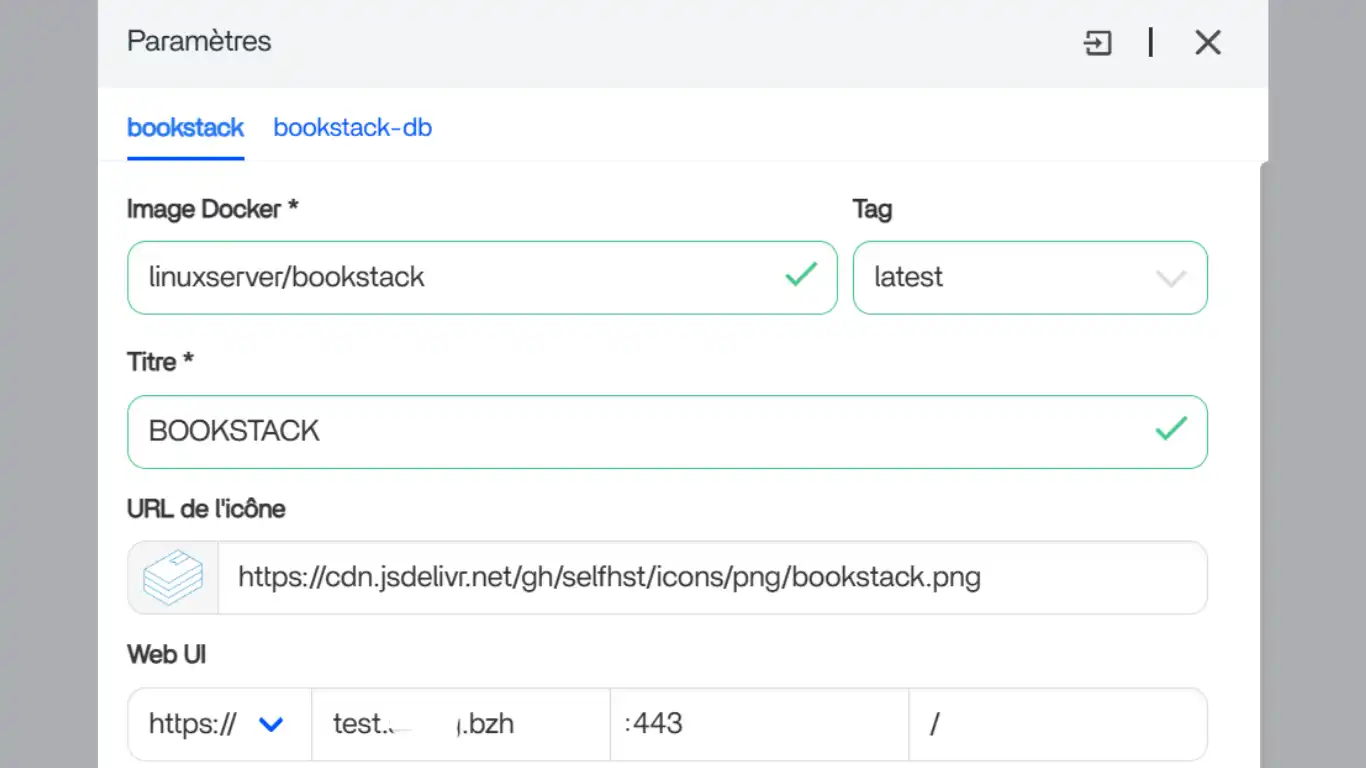Viewport: 1366px width, 768px height.
Task: Click the green checkmark on Image Docker field
Action: [802, 276]
